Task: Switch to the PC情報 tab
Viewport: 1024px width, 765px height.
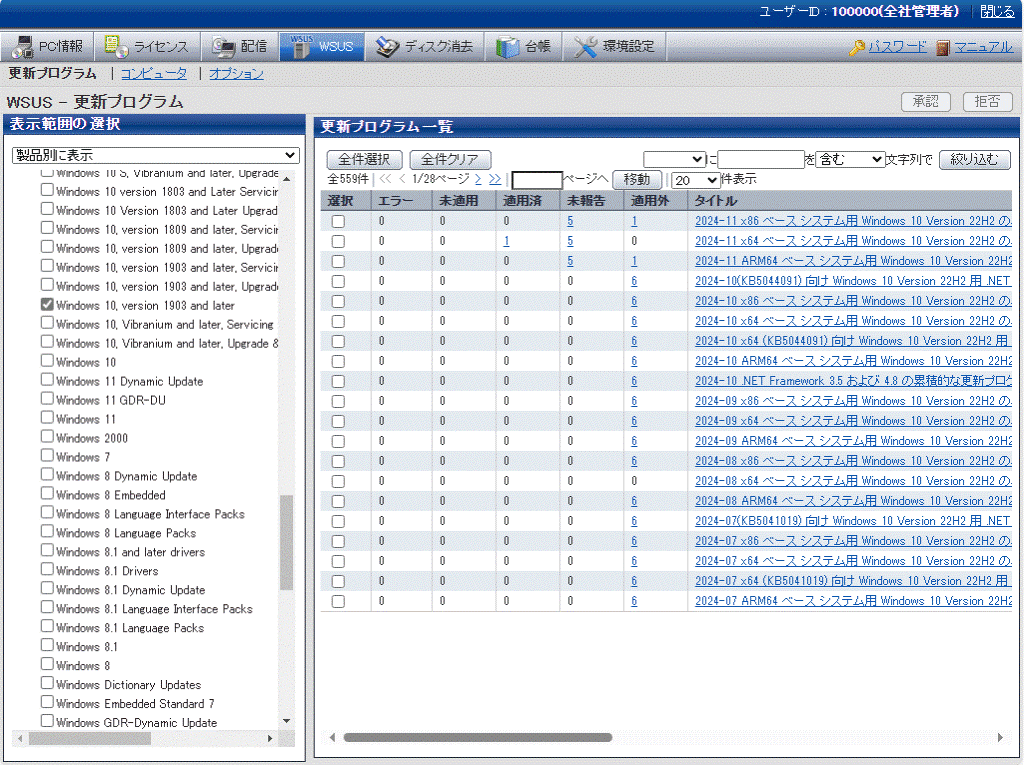Action: [x=48, y=46]
